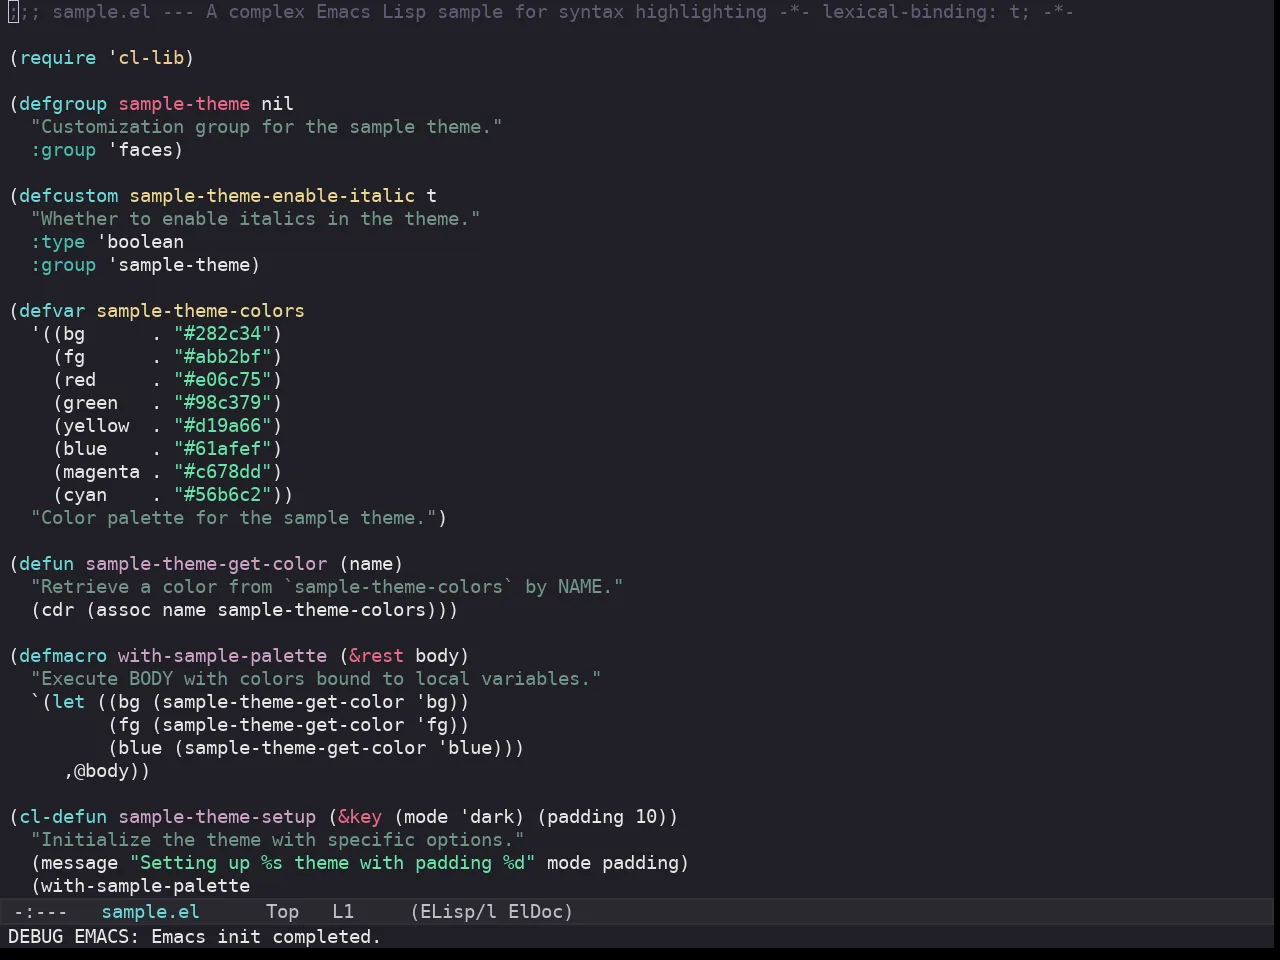Click the string "Setting up %s theme with padding %d"
The width and height of the screenshot is (1280, 960).
click(332, 863)
